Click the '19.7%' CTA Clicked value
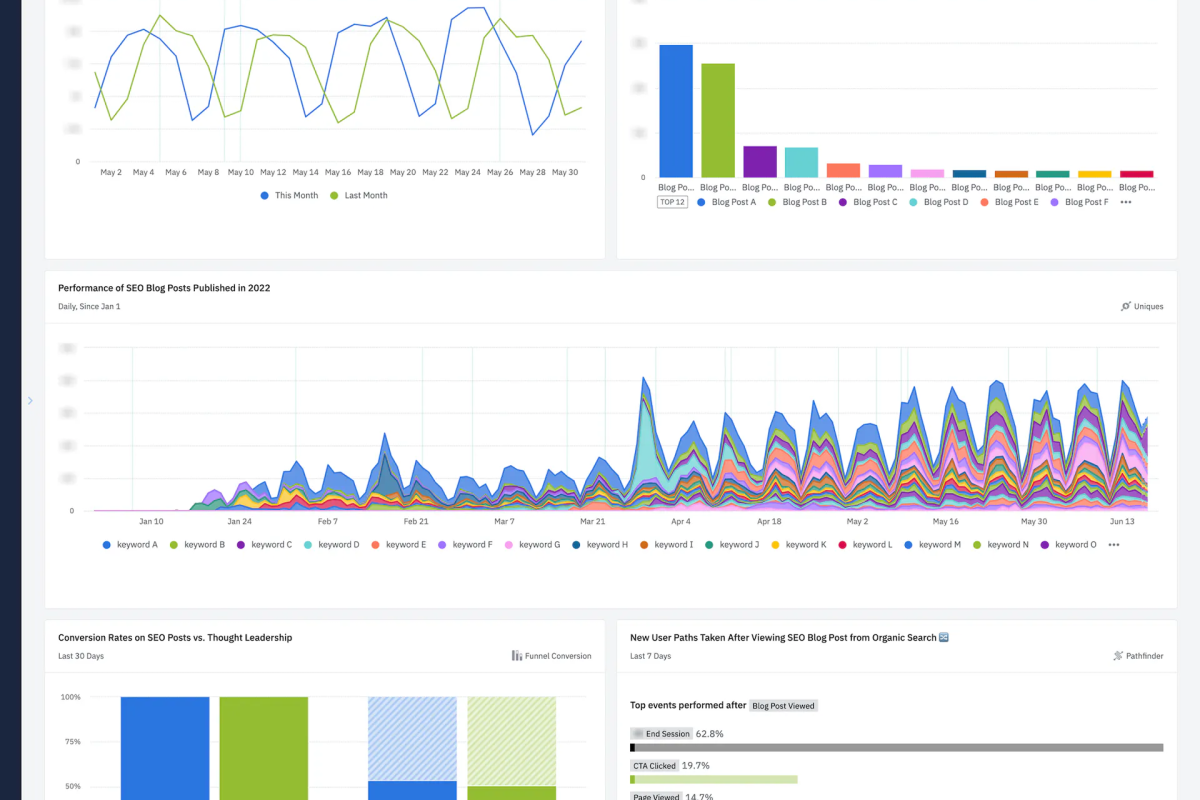1200x800 pixels. 696,766
